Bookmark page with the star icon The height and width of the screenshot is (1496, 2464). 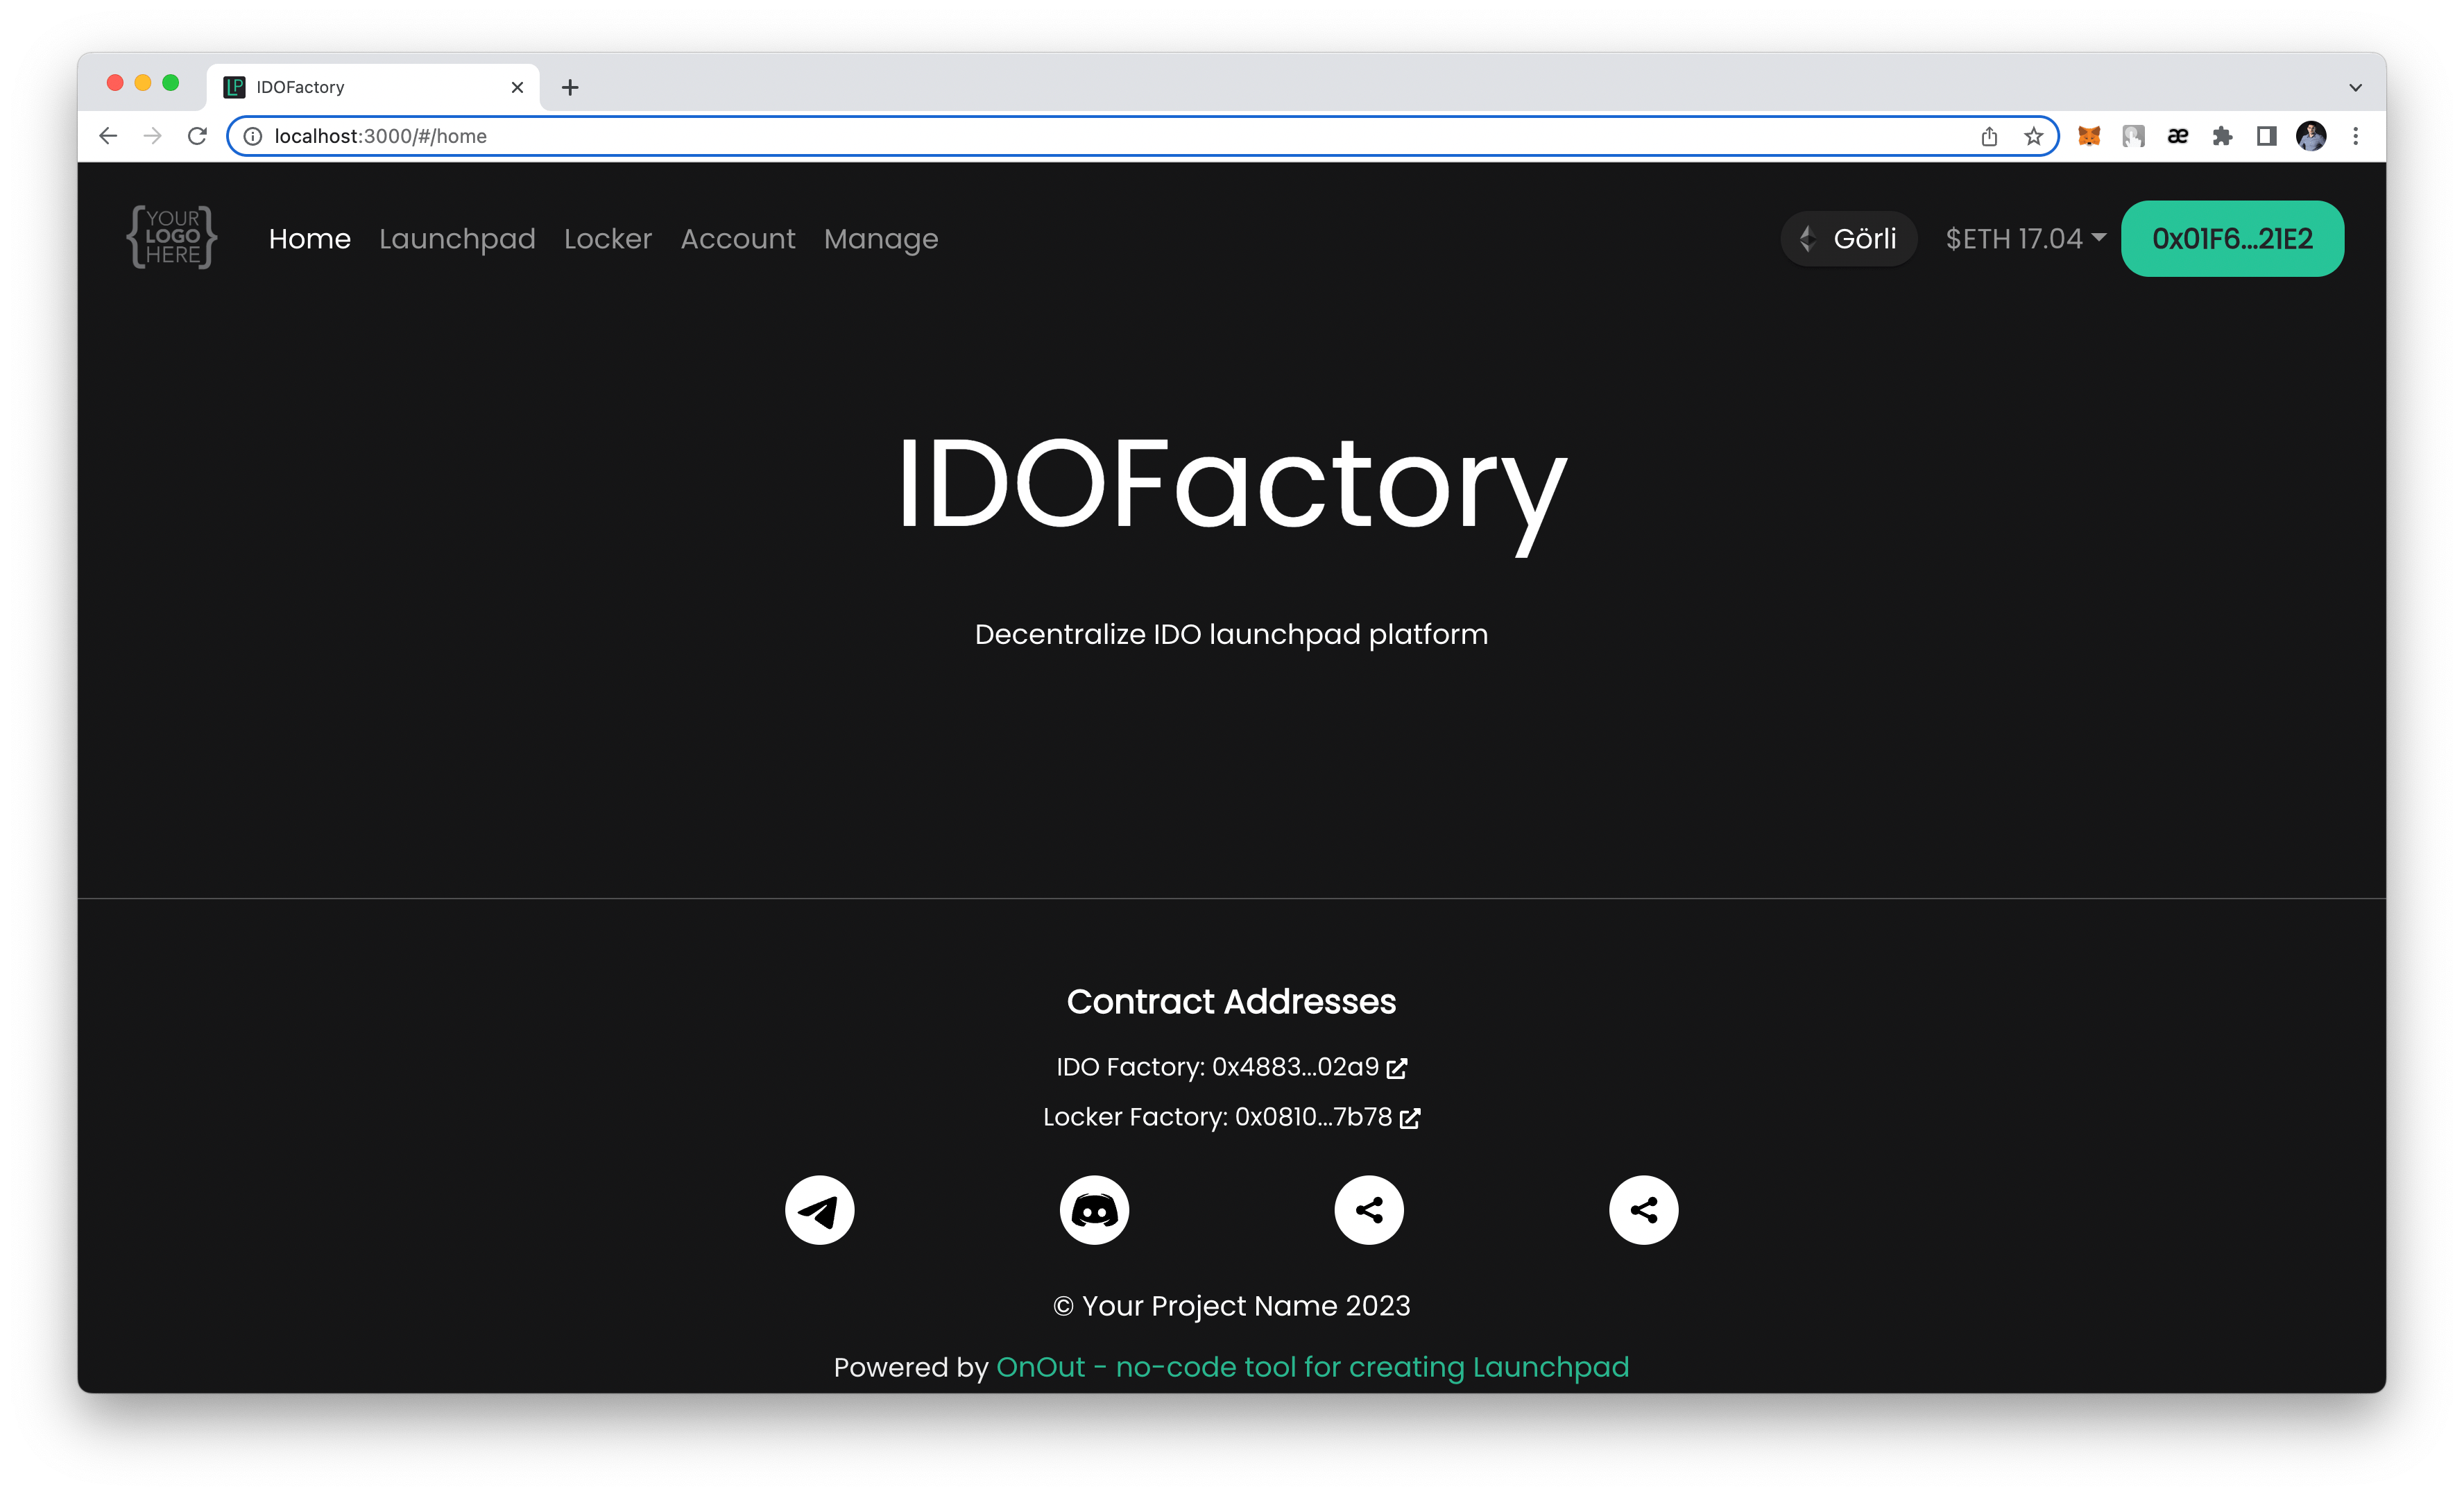tap(2033, 136)
